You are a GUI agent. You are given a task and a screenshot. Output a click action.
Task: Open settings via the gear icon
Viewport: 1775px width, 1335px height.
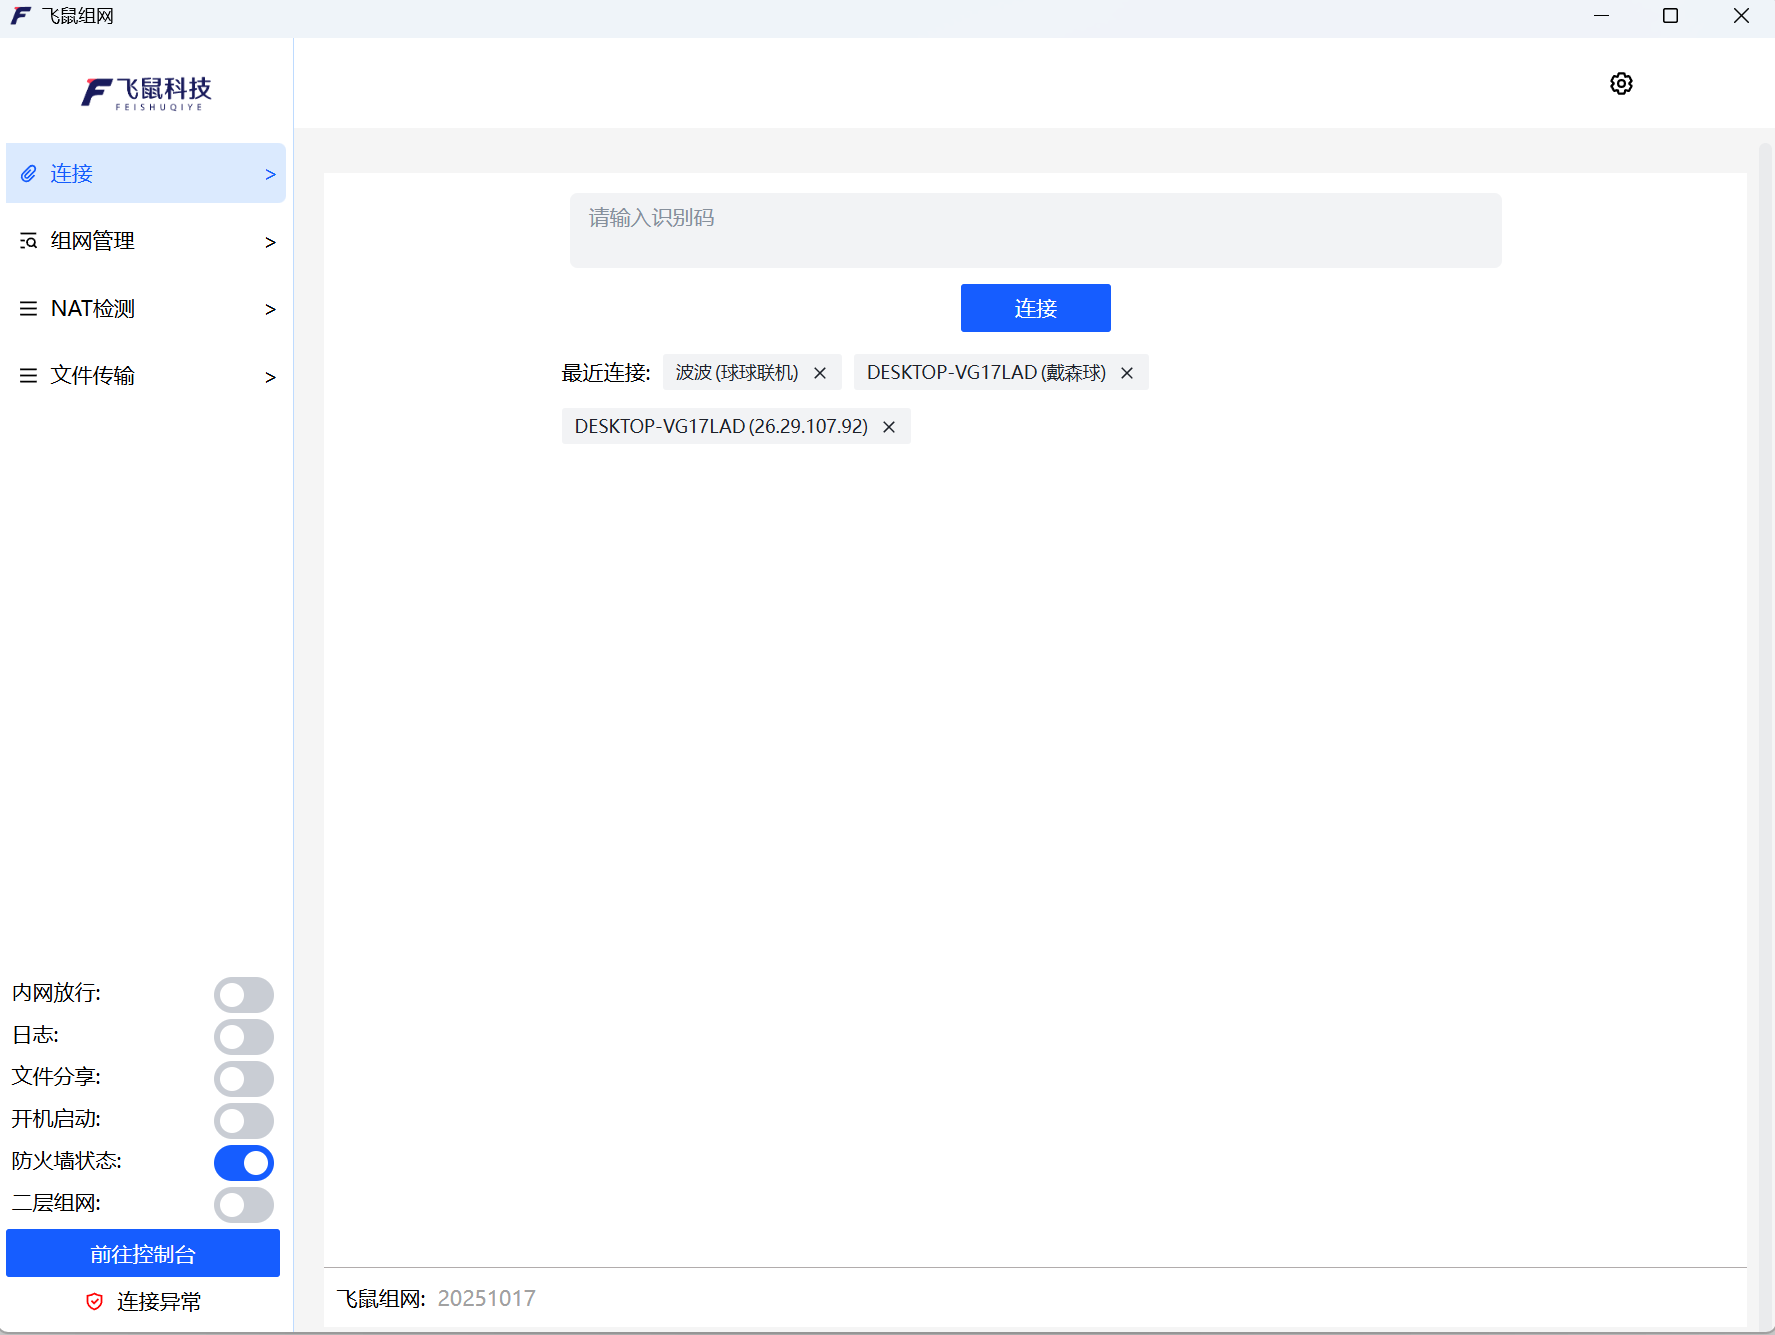point(1621,84)
